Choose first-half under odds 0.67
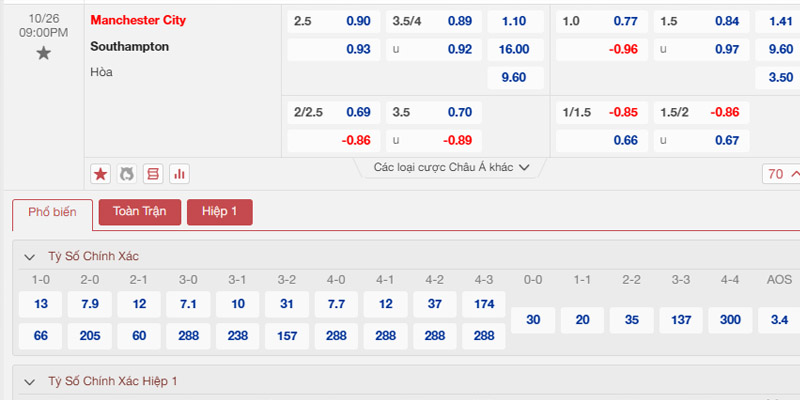Screen dimensions: 800x400 tap(702, 141)
